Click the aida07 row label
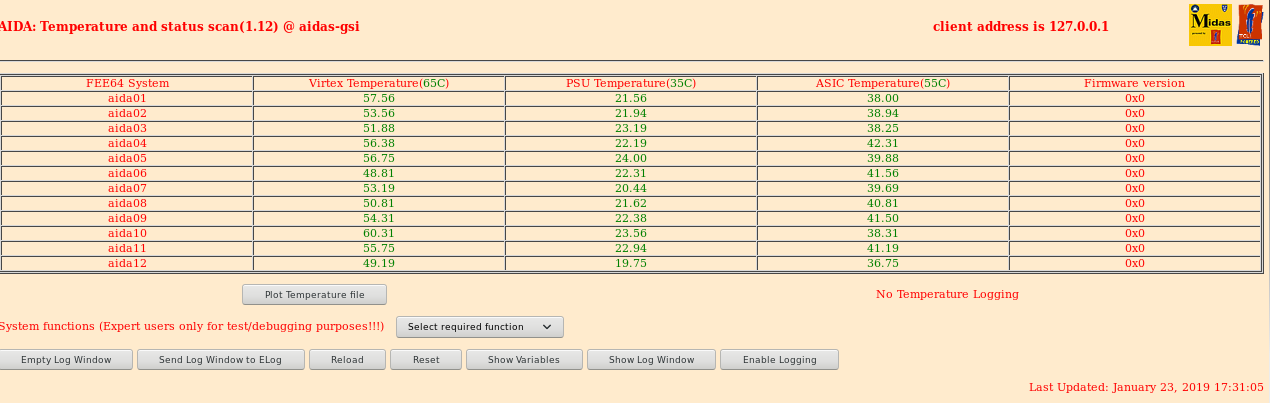Screen dimensions: 1270x403 tap(127, 188)
